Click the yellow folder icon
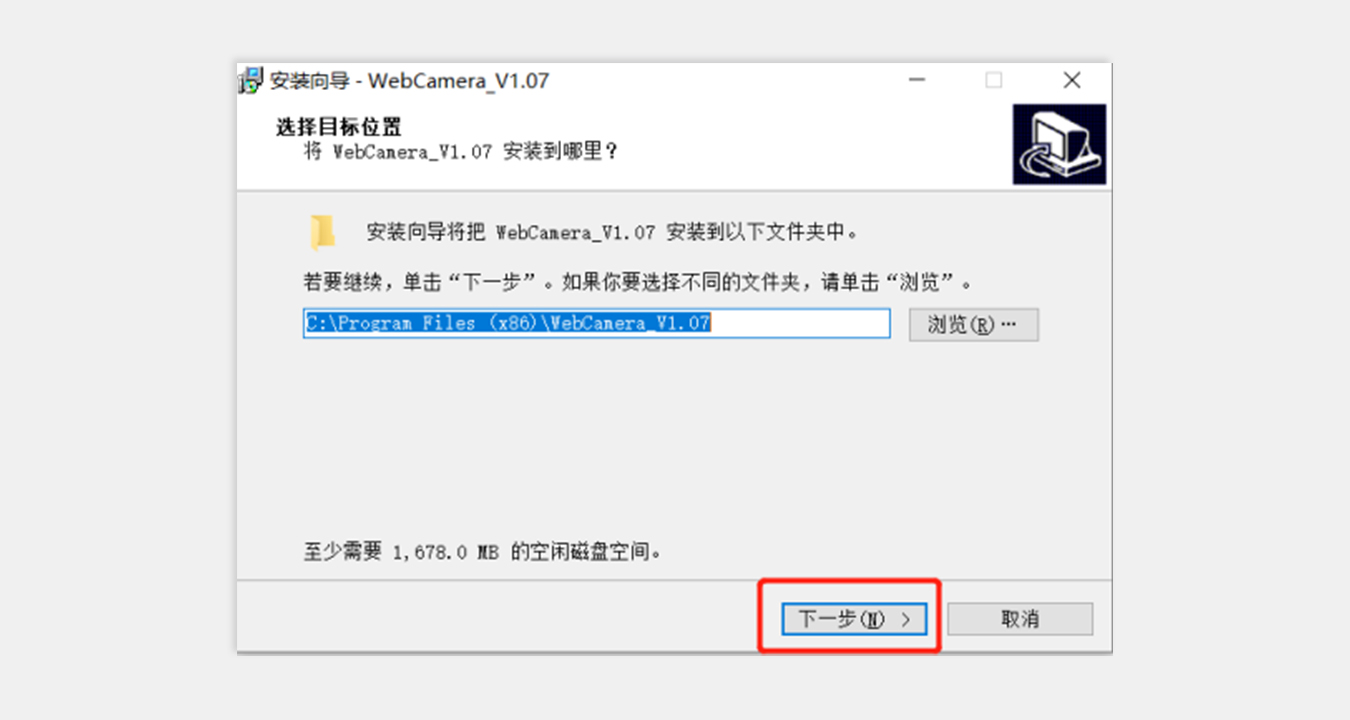Image resolution: width=1350 pixels, height=720 pixels. coord(322,232)
